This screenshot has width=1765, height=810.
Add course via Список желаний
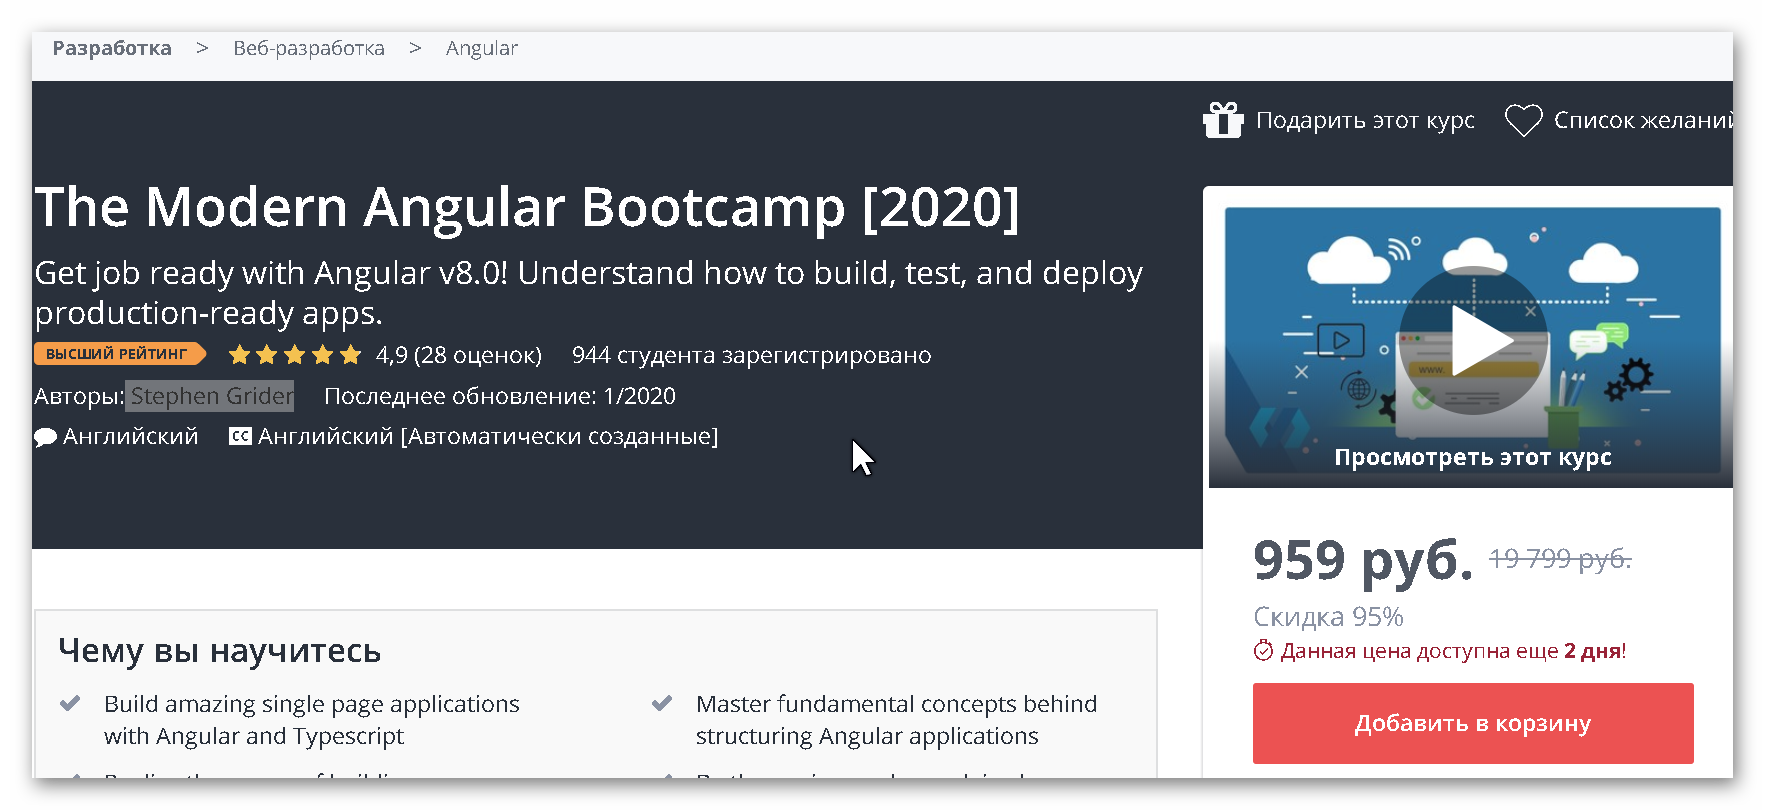coord(1641,120)
